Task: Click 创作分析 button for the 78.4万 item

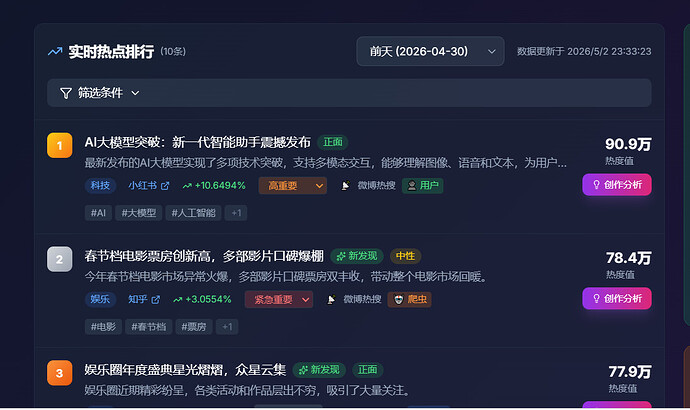Action: [617, 299]
